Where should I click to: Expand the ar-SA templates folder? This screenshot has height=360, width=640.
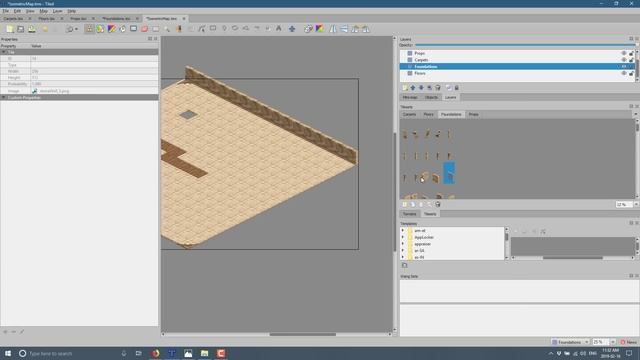[x=403, y=251]
